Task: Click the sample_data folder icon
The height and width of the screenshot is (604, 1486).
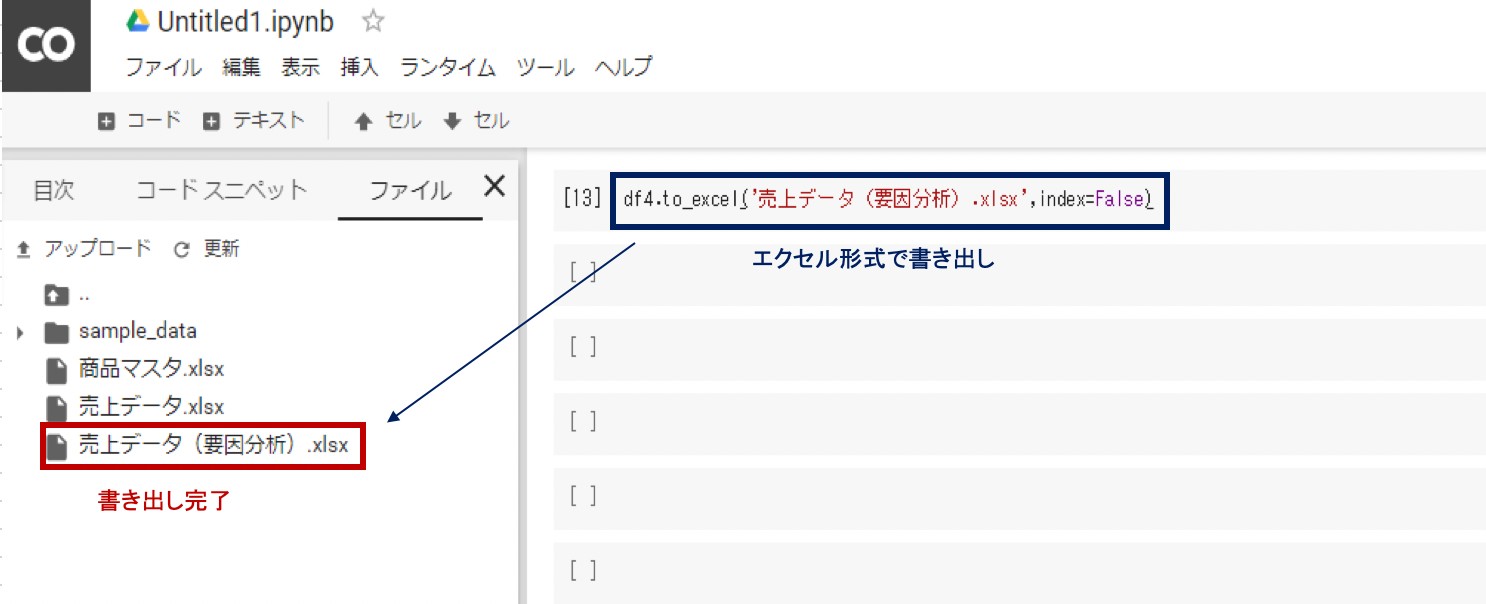Action: pos(56,331)
